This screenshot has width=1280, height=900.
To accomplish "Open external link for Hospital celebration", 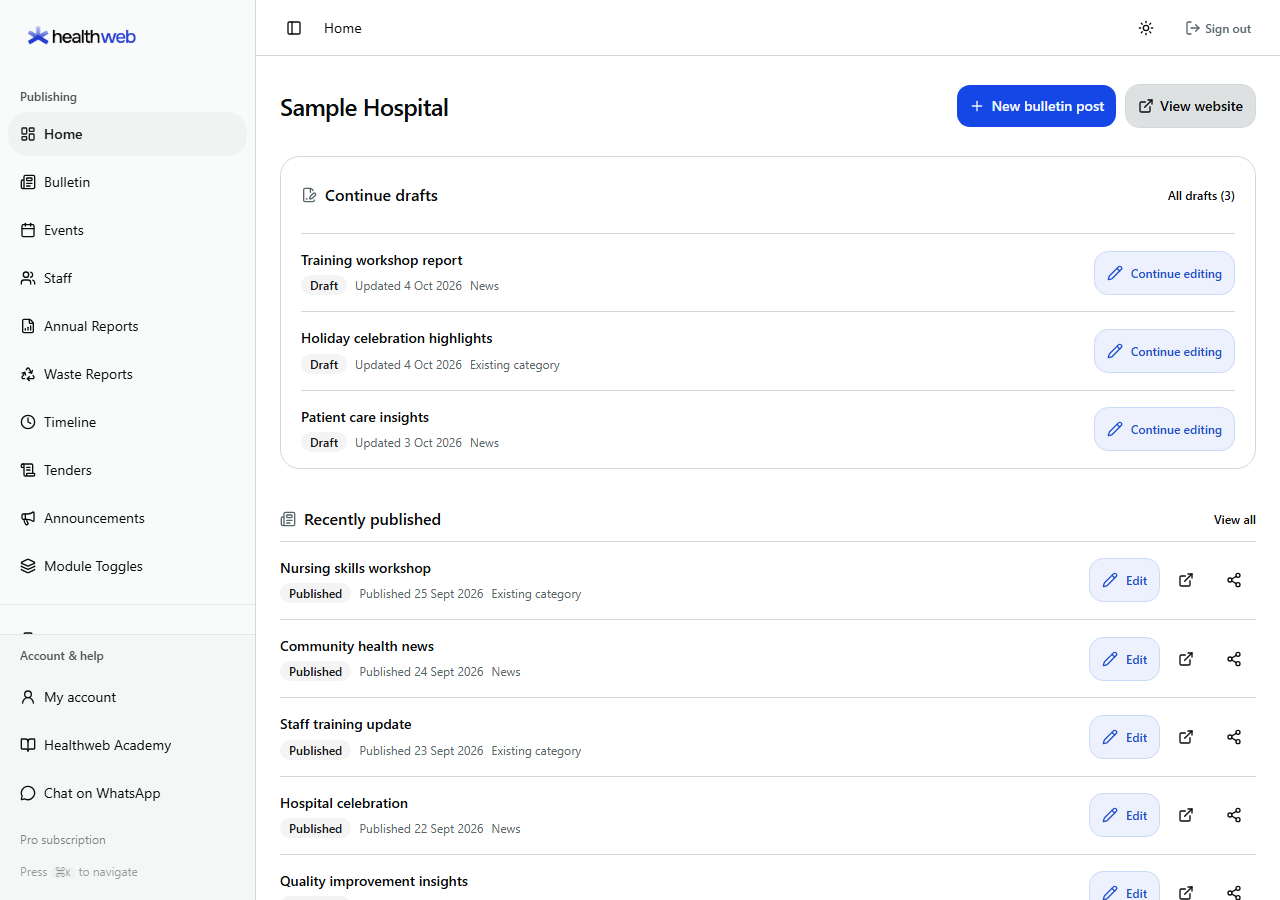I will click(1186, 815).
